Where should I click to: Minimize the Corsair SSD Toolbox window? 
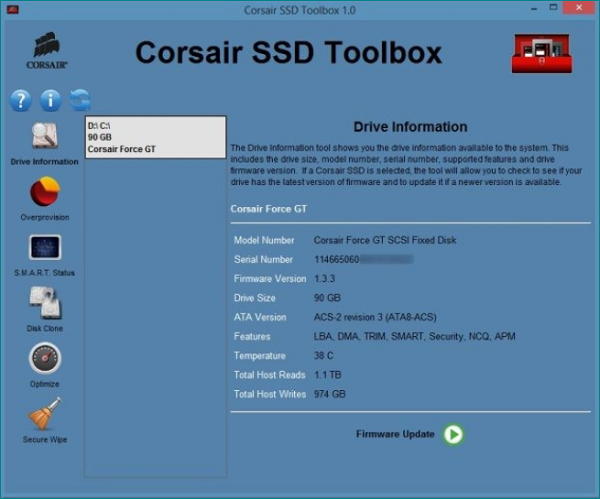point(534,8)
